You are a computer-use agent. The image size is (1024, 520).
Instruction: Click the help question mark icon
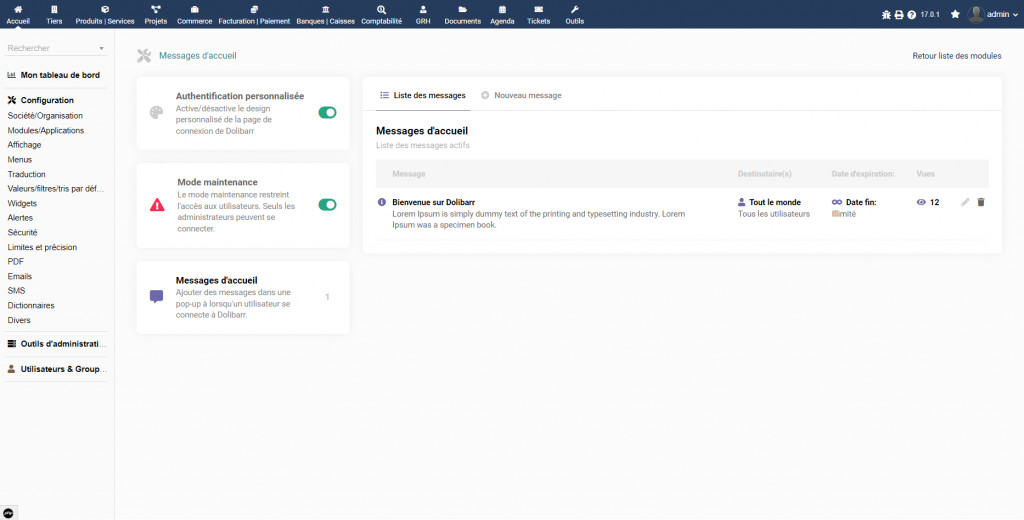point(912,14)
